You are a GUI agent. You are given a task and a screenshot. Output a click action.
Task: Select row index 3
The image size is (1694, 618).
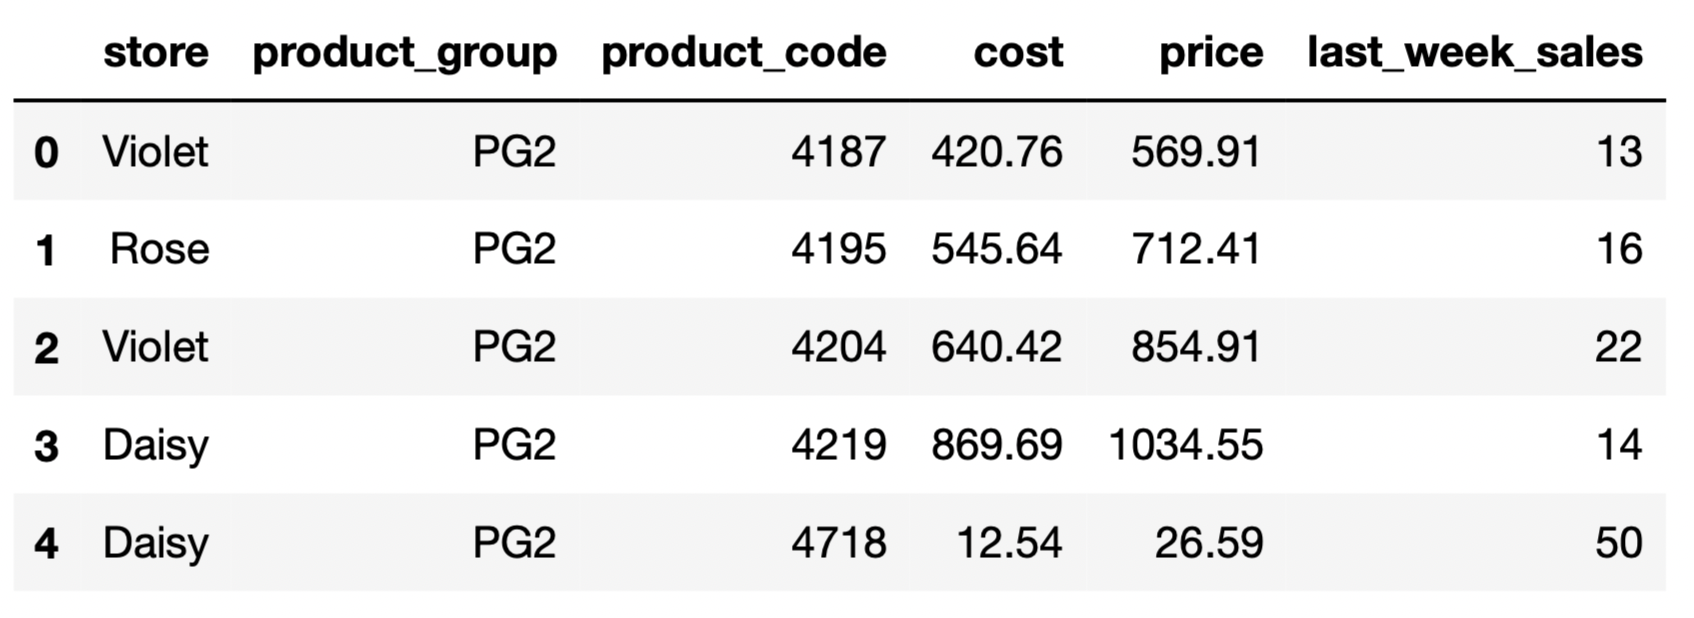[46, 446]
